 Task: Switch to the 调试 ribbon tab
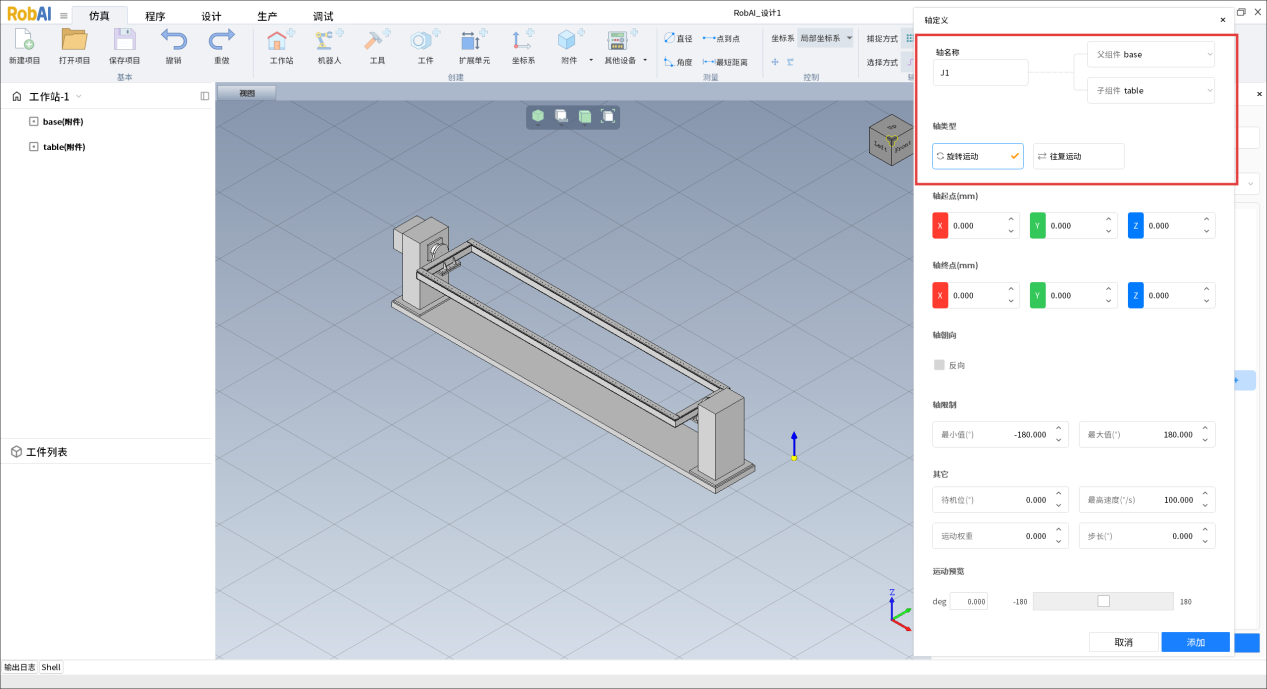click(323, 16)
